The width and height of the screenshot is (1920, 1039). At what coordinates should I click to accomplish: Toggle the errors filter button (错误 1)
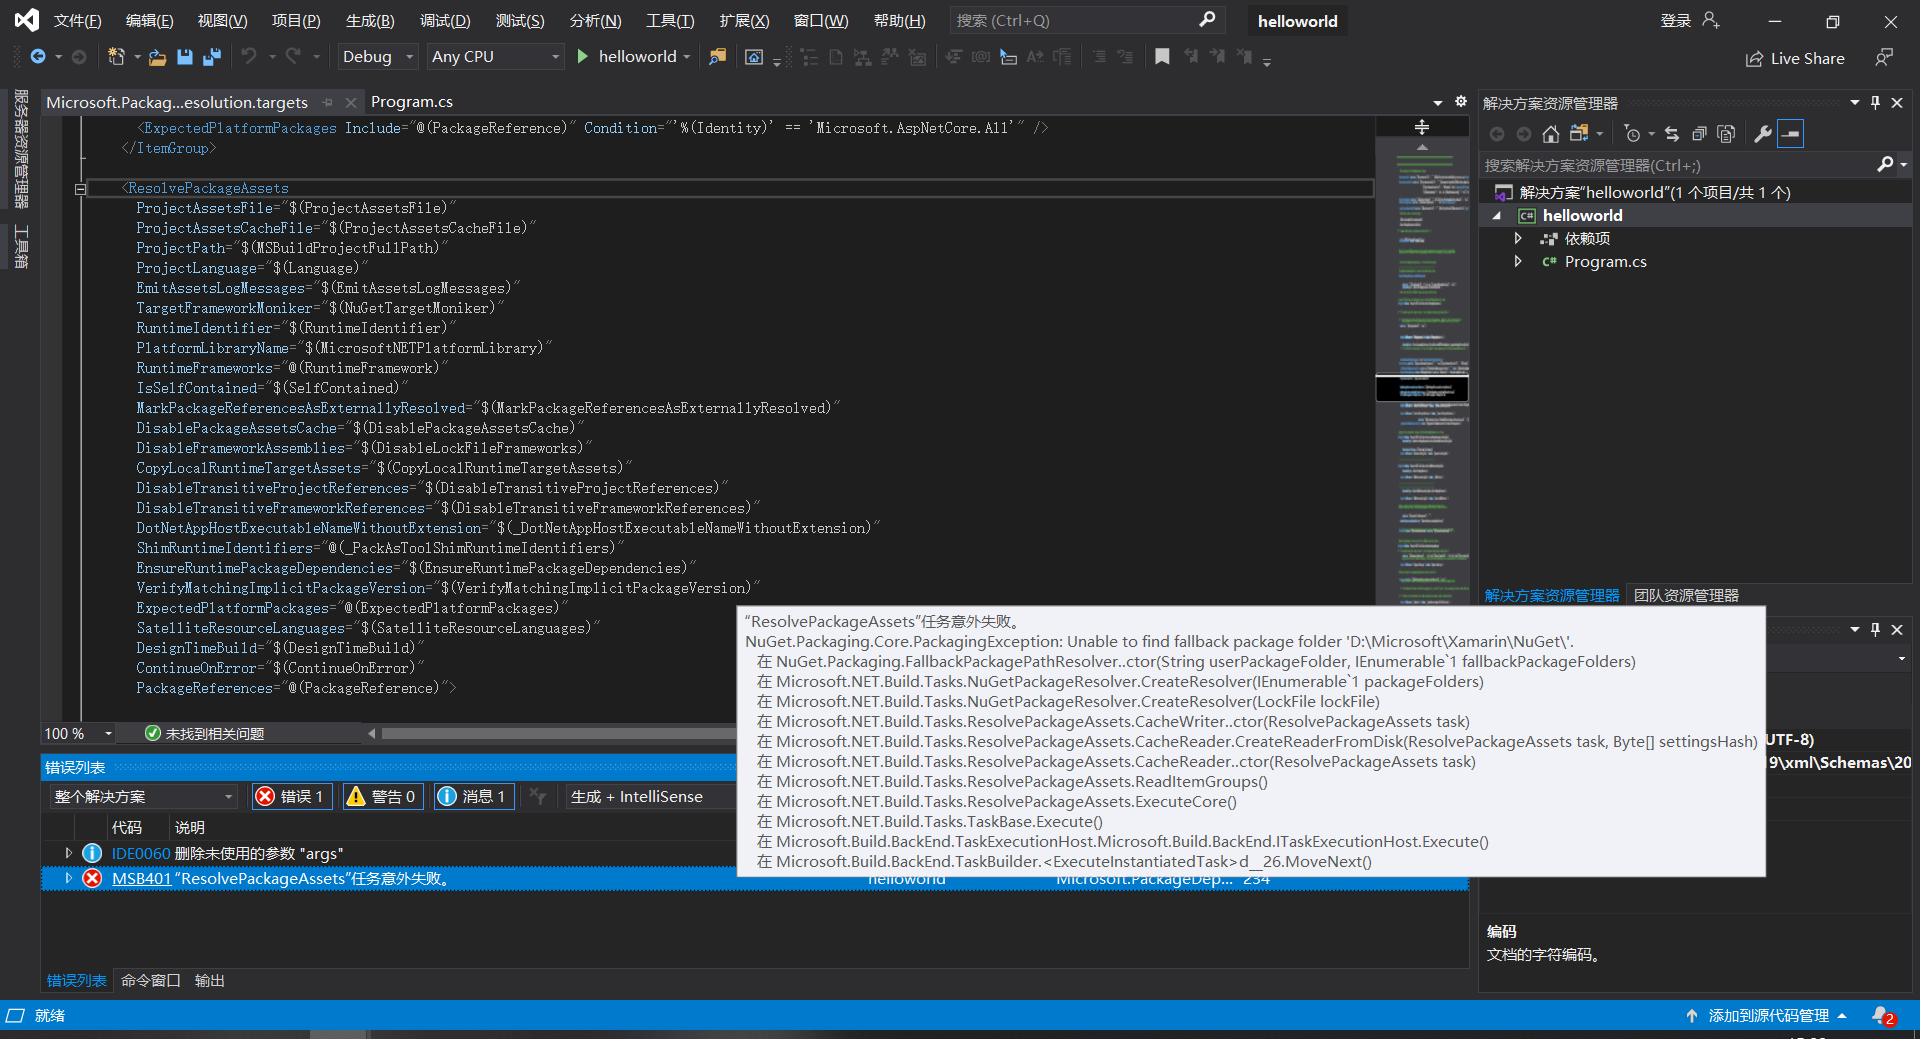pos(291,796)
